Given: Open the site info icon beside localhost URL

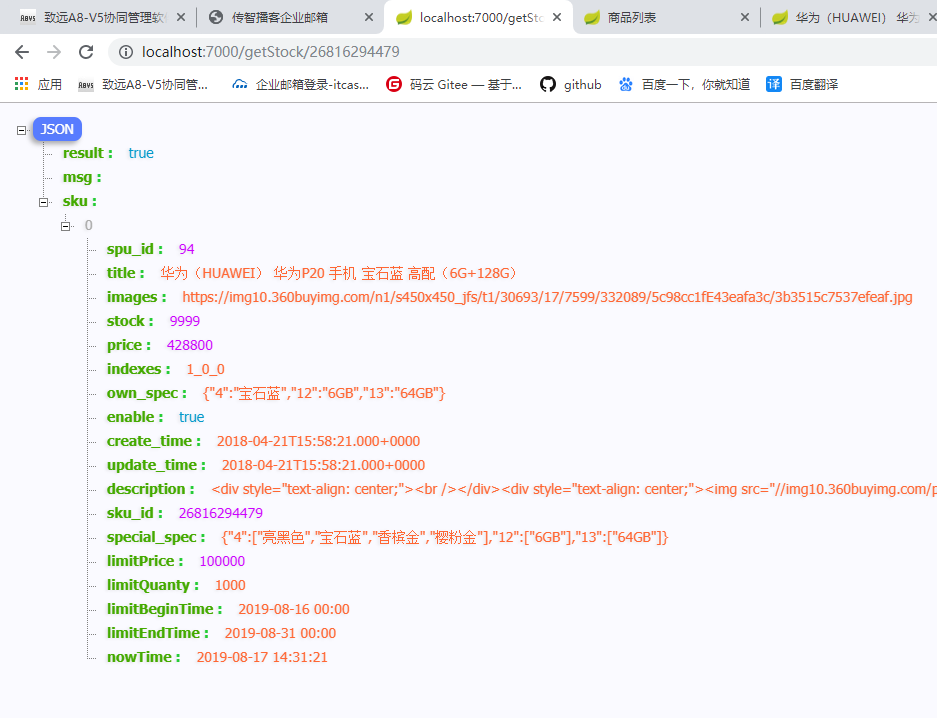Looking at the screenshot, I should [x=125, y=52].
